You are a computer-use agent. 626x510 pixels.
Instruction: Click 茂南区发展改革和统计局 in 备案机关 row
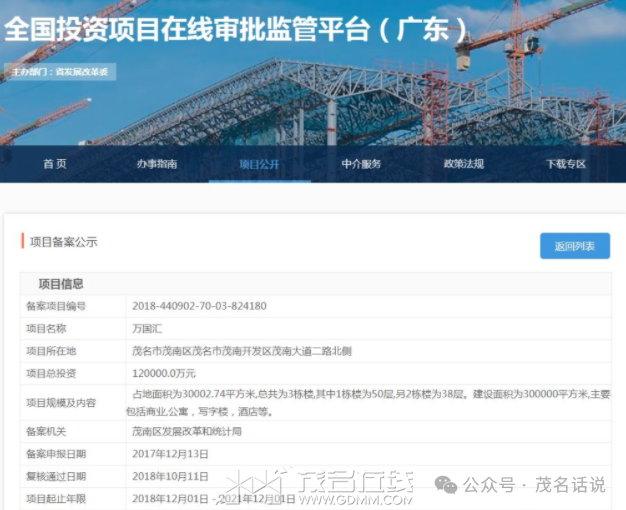(x=186, y=431)
